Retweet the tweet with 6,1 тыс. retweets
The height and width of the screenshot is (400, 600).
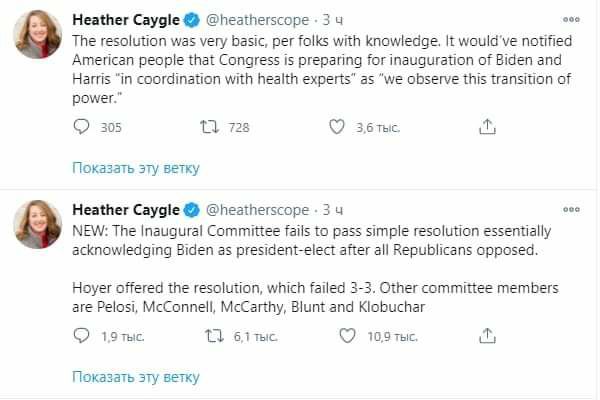coord(211,336)
